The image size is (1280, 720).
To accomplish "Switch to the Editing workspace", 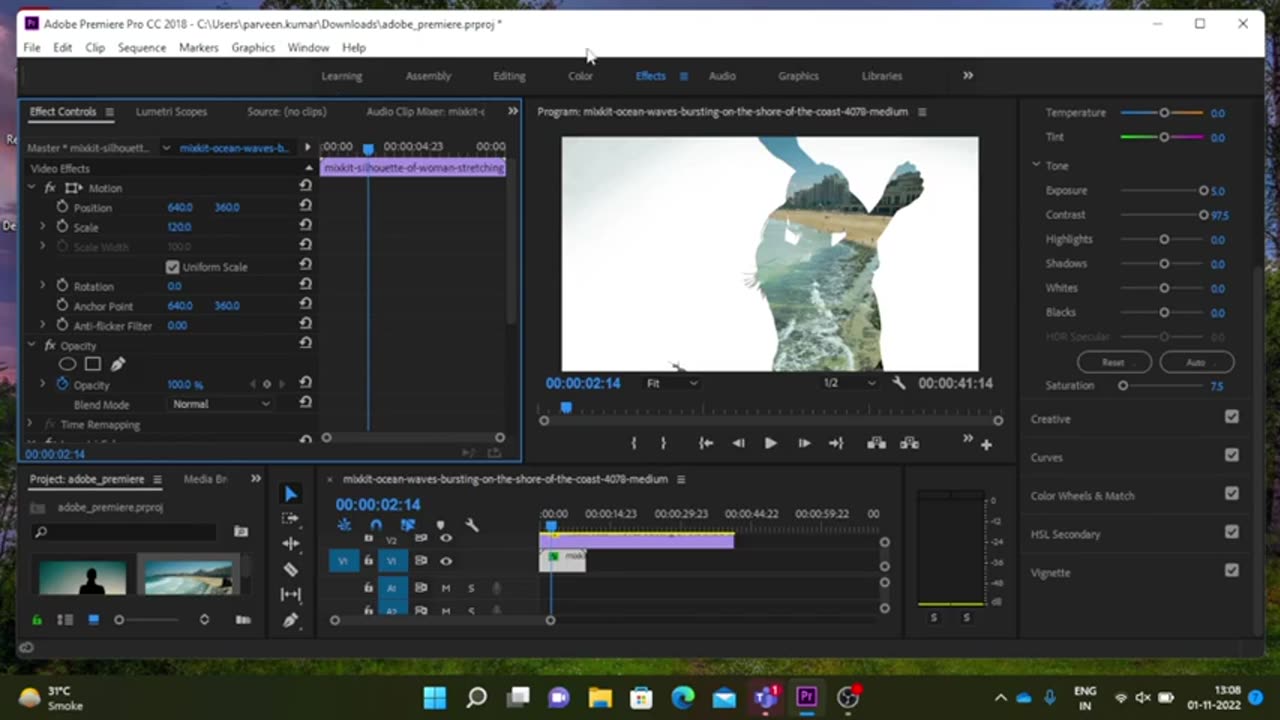I will [509, 76].
